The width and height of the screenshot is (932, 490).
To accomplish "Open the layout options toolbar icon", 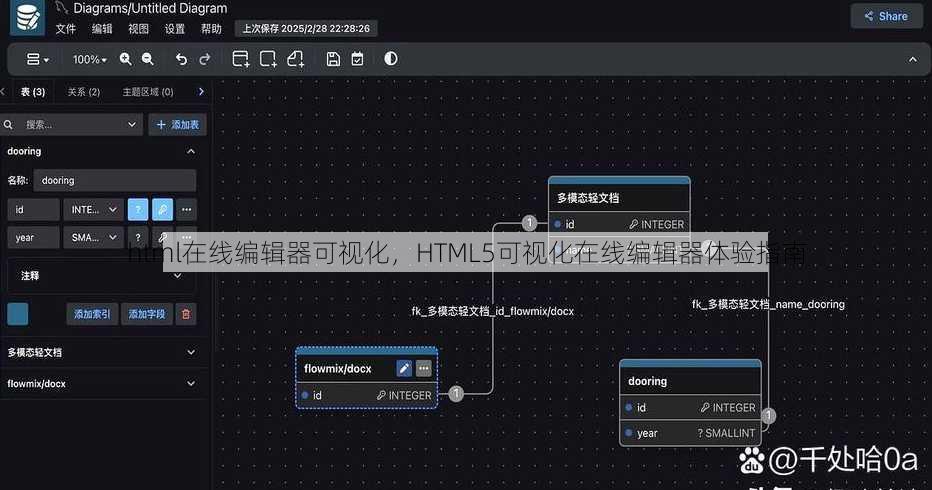I will [37, 59].
